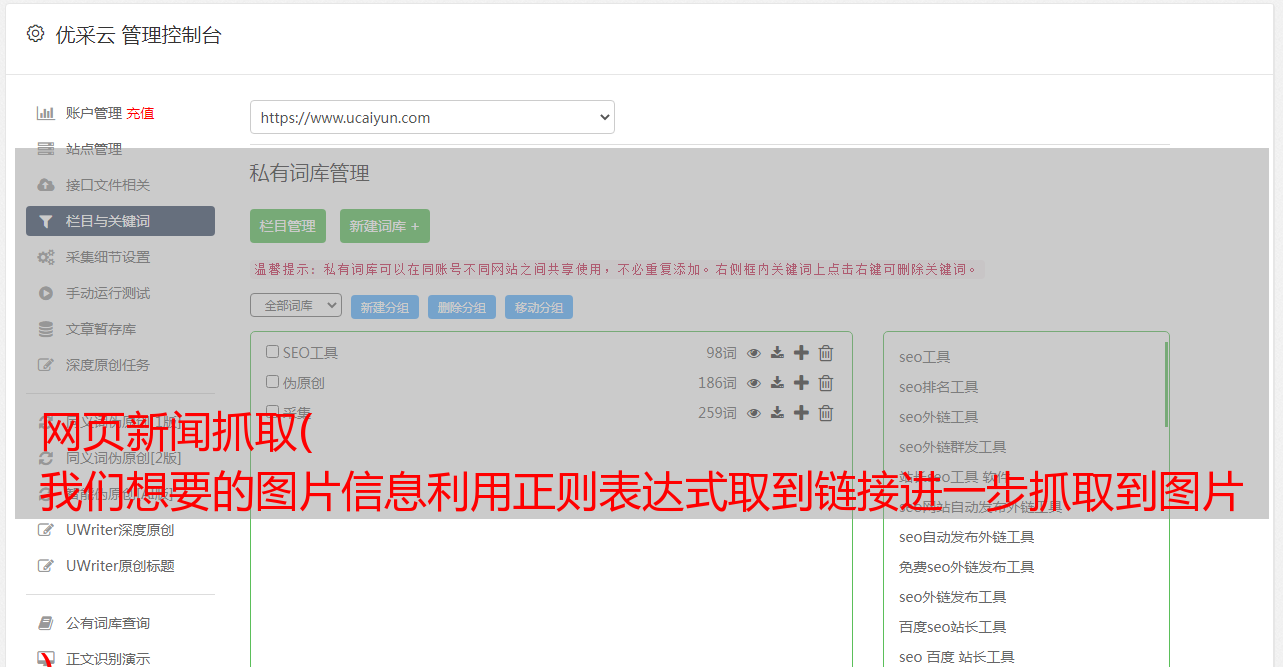Open 接口文件相关 via its cloud icon
This screenshot has height=667, width=1283.
pos(45,185)
